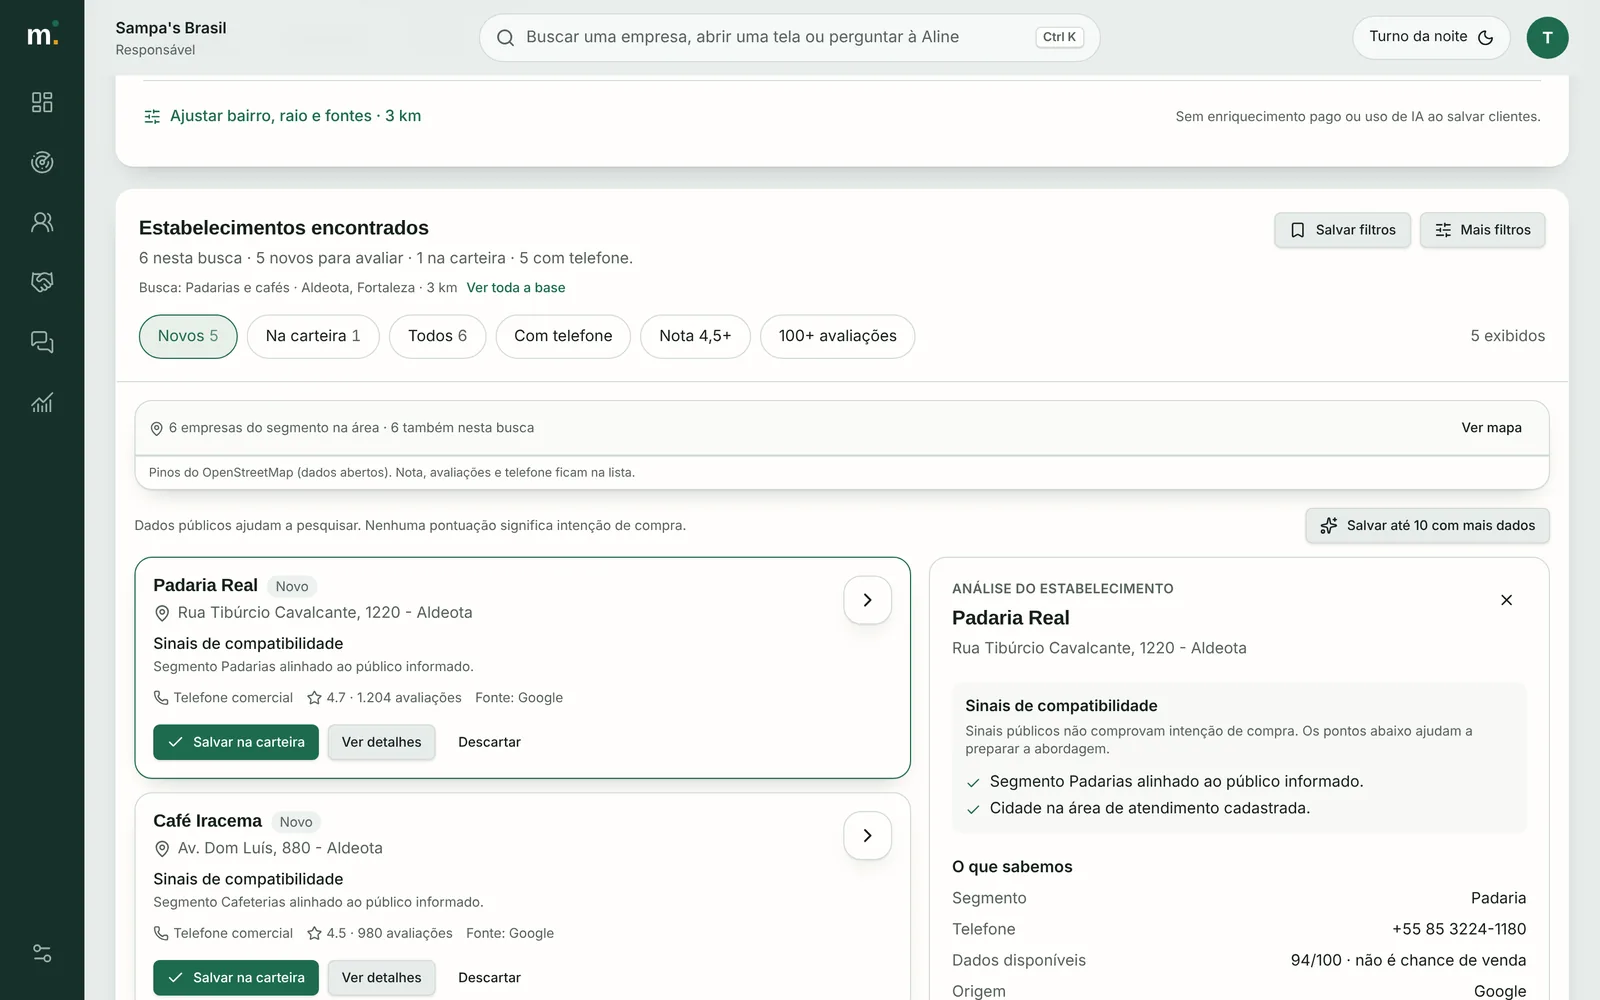This screenshot has height=1000, width=1600.
Task: Click the phone icon in Café Iracema card
Action: point(161,933)
